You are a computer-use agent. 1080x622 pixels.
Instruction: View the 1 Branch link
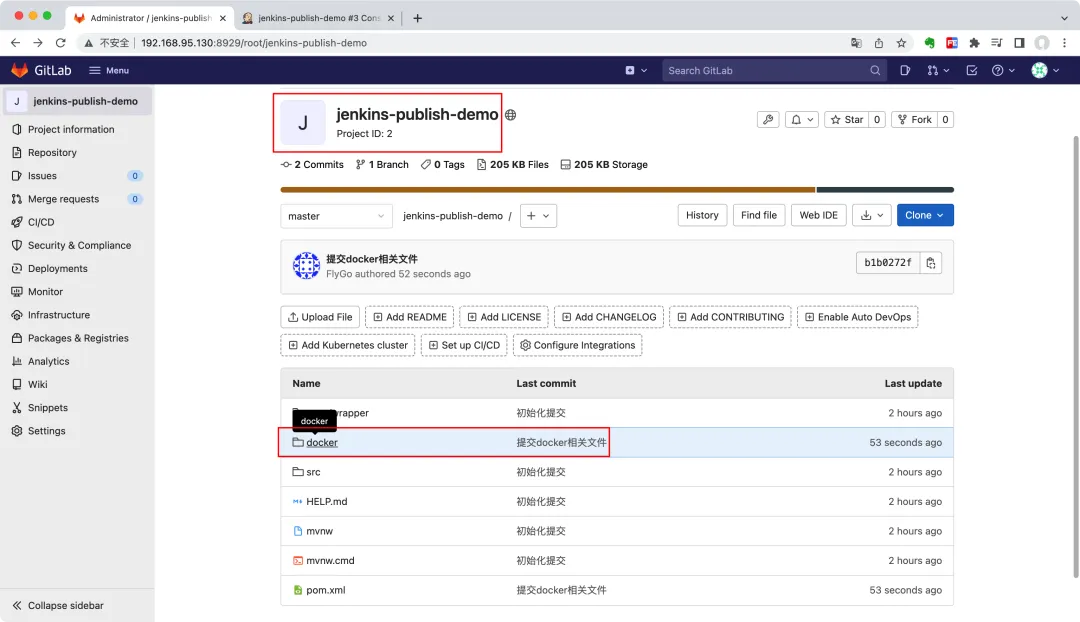[x=382, y=165]
